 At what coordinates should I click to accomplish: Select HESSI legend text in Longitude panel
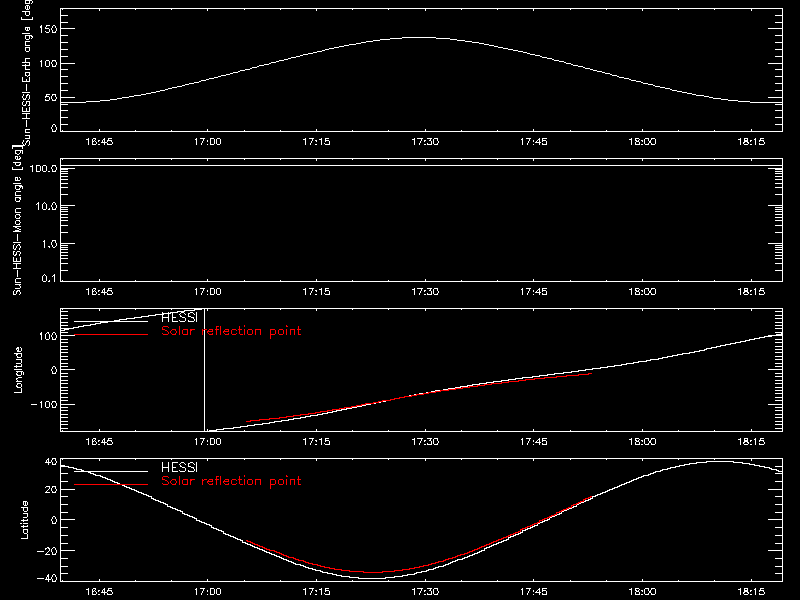(x=179, y=317)
